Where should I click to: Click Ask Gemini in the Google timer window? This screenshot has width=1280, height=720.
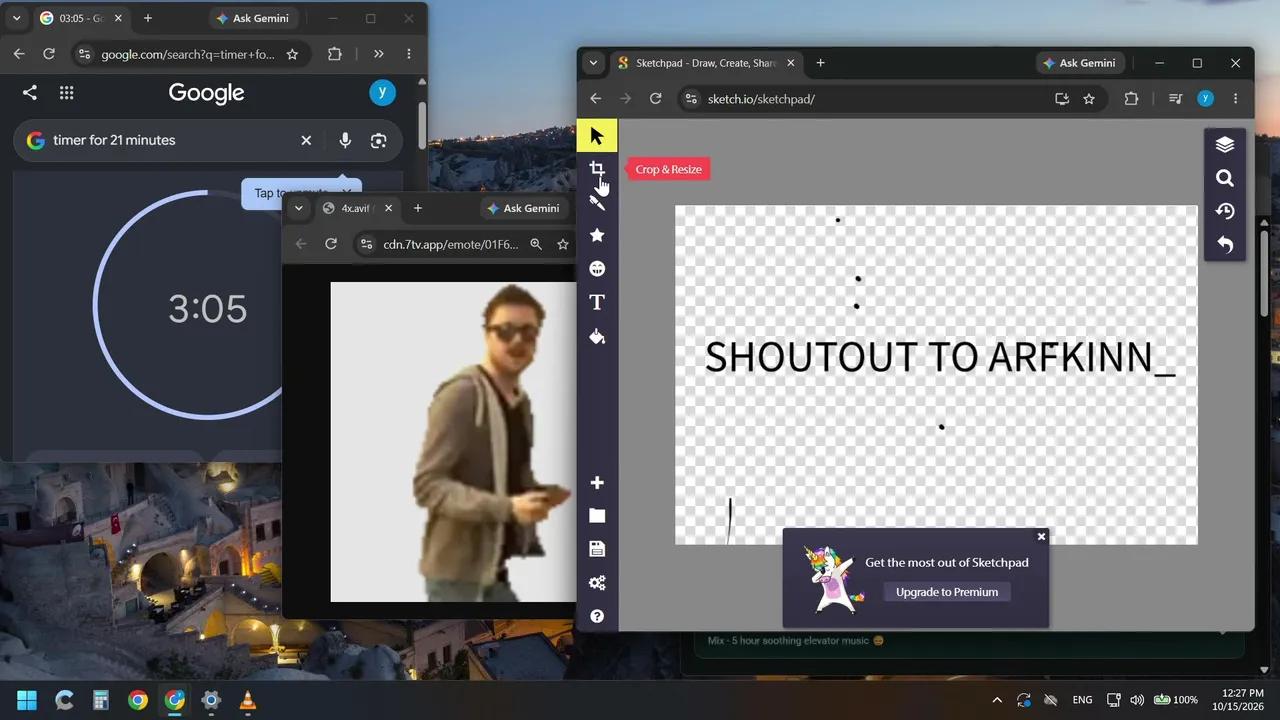click(x=253, y=18)
